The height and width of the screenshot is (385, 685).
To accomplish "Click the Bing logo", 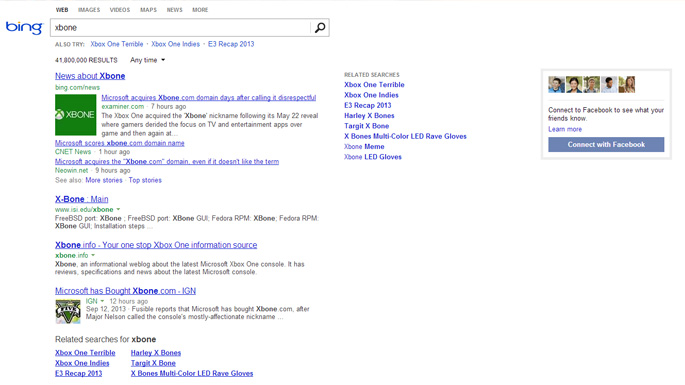I will (24, 28).
